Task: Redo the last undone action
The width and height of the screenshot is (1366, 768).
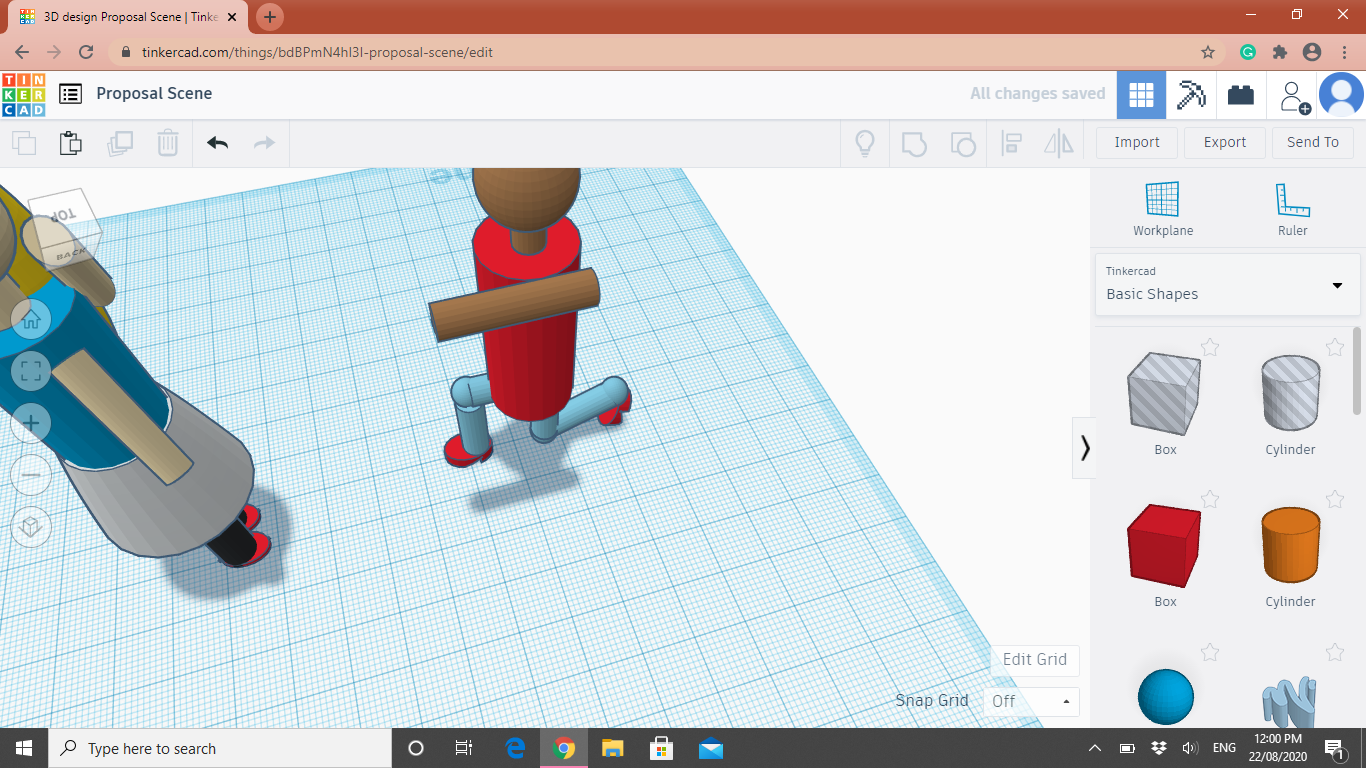Action: [264, 143]
